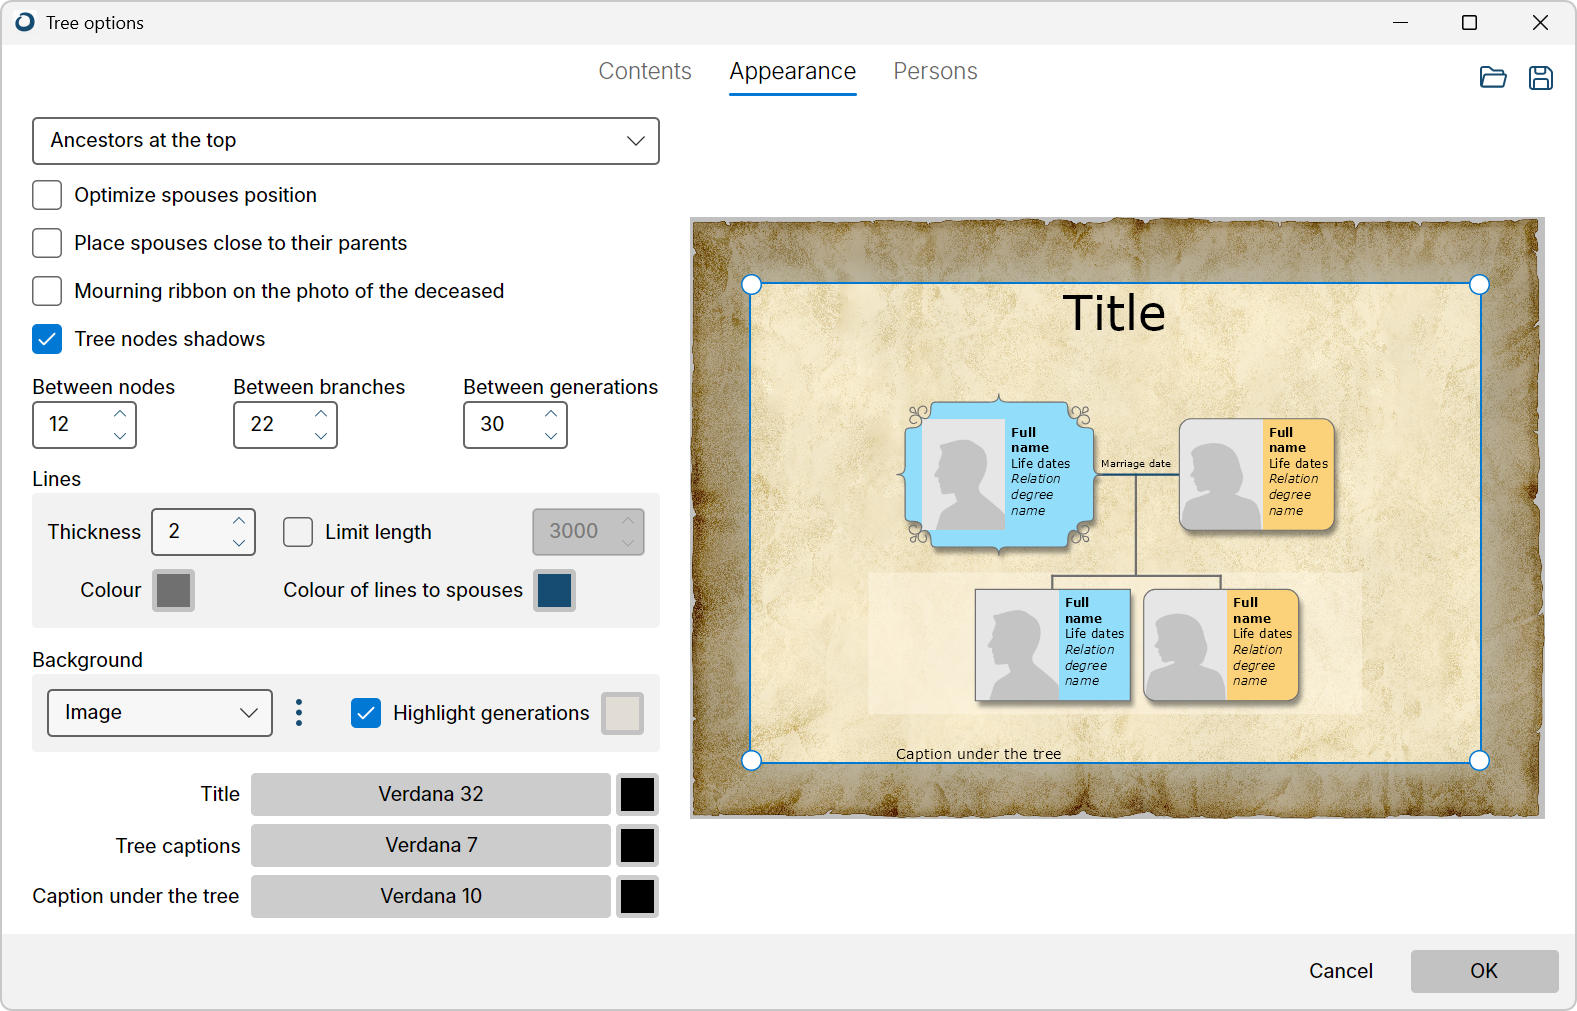The height and width of the screenshot is (1011, 1577).
Task: Disable Tree nodes shadows checkbox
Action: [x=47, y=339]
